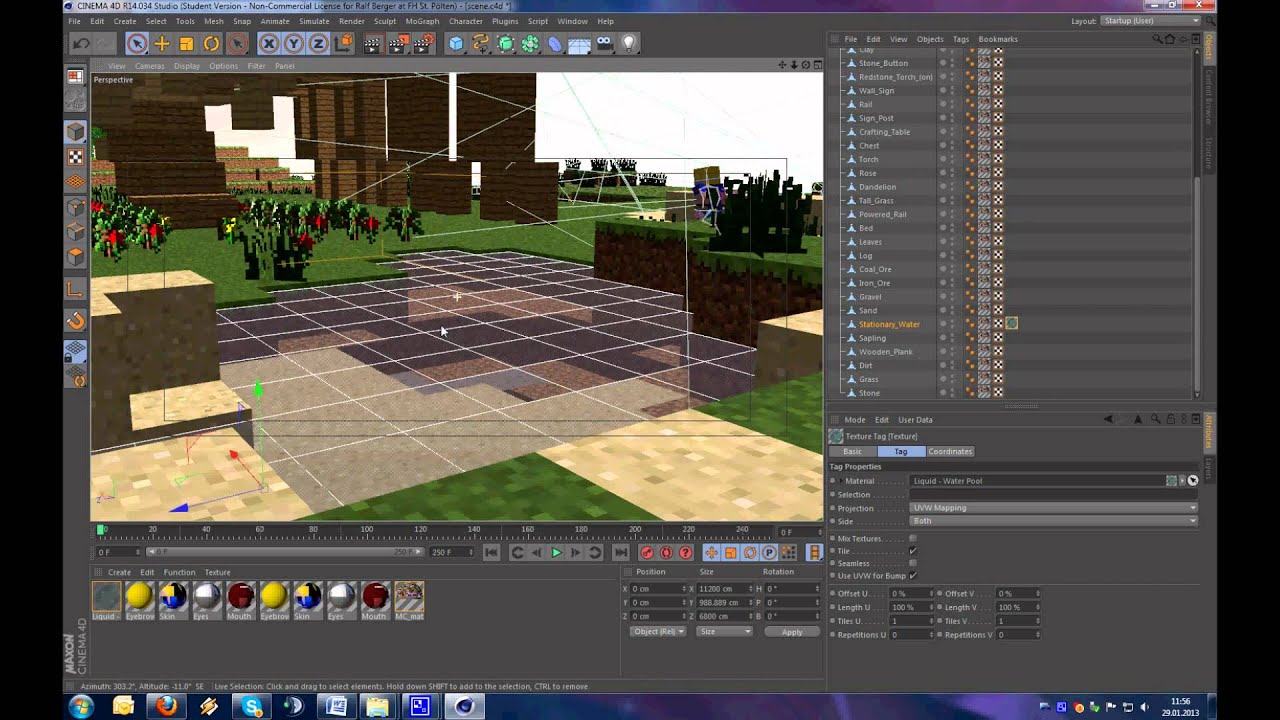The width and height of the screenshot is (1280, 720).
Task: Open Edit Render Settings gear clapperboard
Action: click(x=423, y=43)
